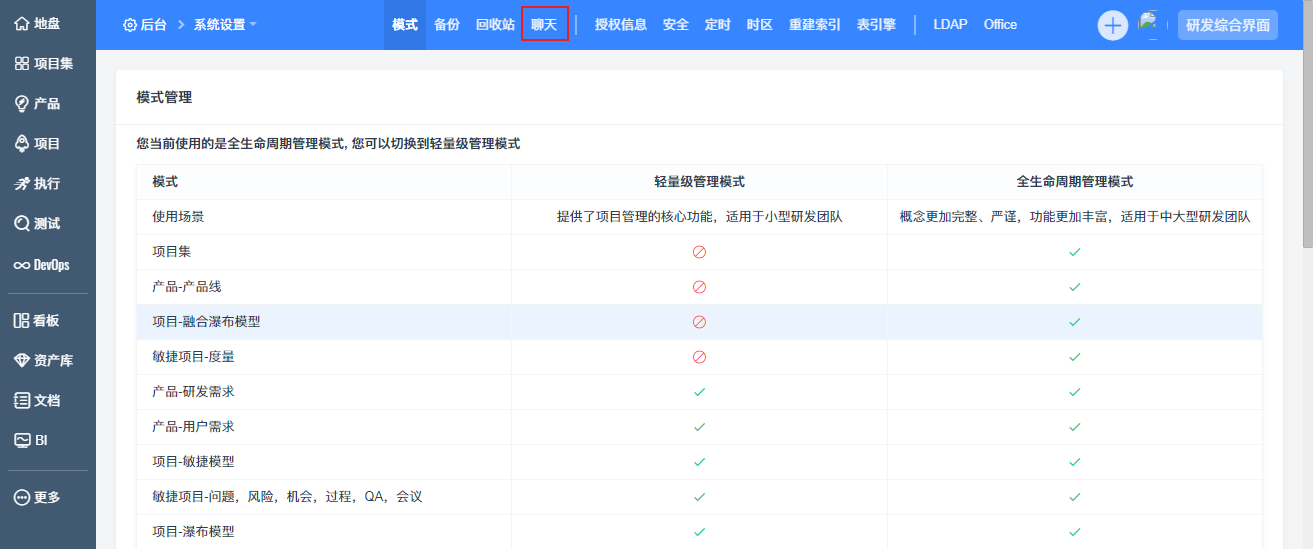
Task: Click the plus quick-create button
Action: tap(1113, 25)
